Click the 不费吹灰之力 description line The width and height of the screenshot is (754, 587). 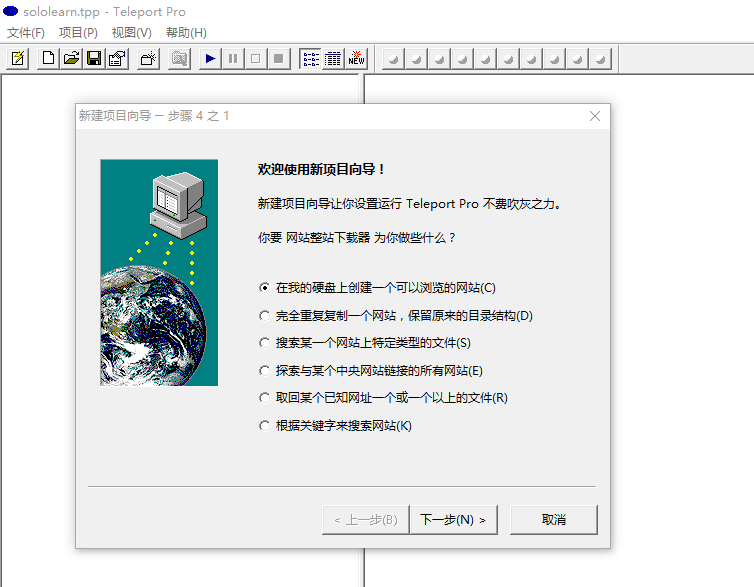pyautogui.click(x=409, y=204)
